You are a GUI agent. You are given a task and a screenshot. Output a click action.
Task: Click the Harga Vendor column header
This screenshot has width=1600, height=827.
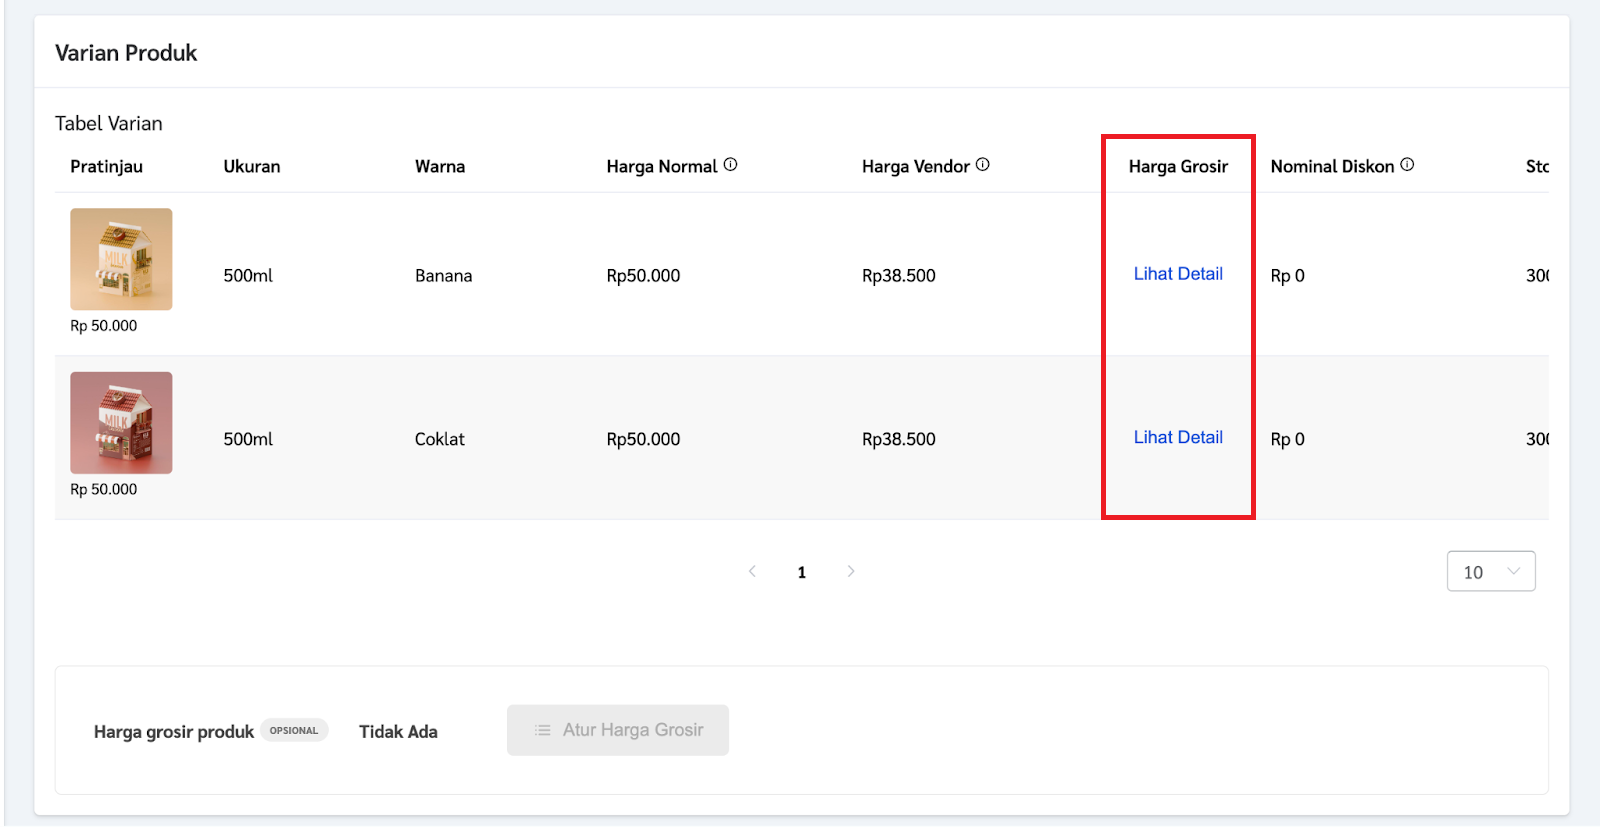coord(916,166)
